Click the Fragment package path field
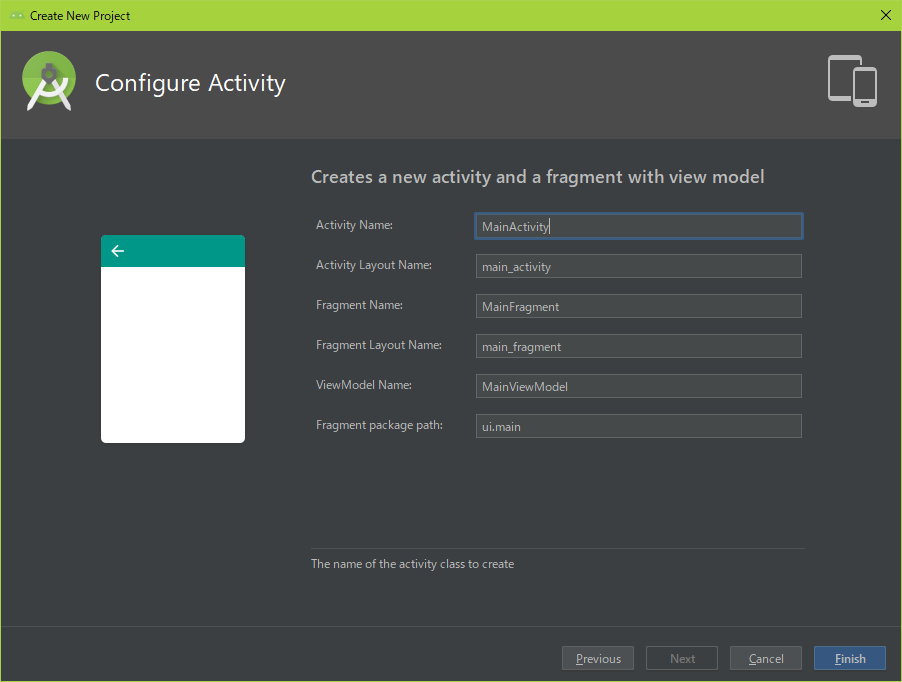The width and height of the screenshot is (902, 682). pyautogui.click(x=639, y=426)
